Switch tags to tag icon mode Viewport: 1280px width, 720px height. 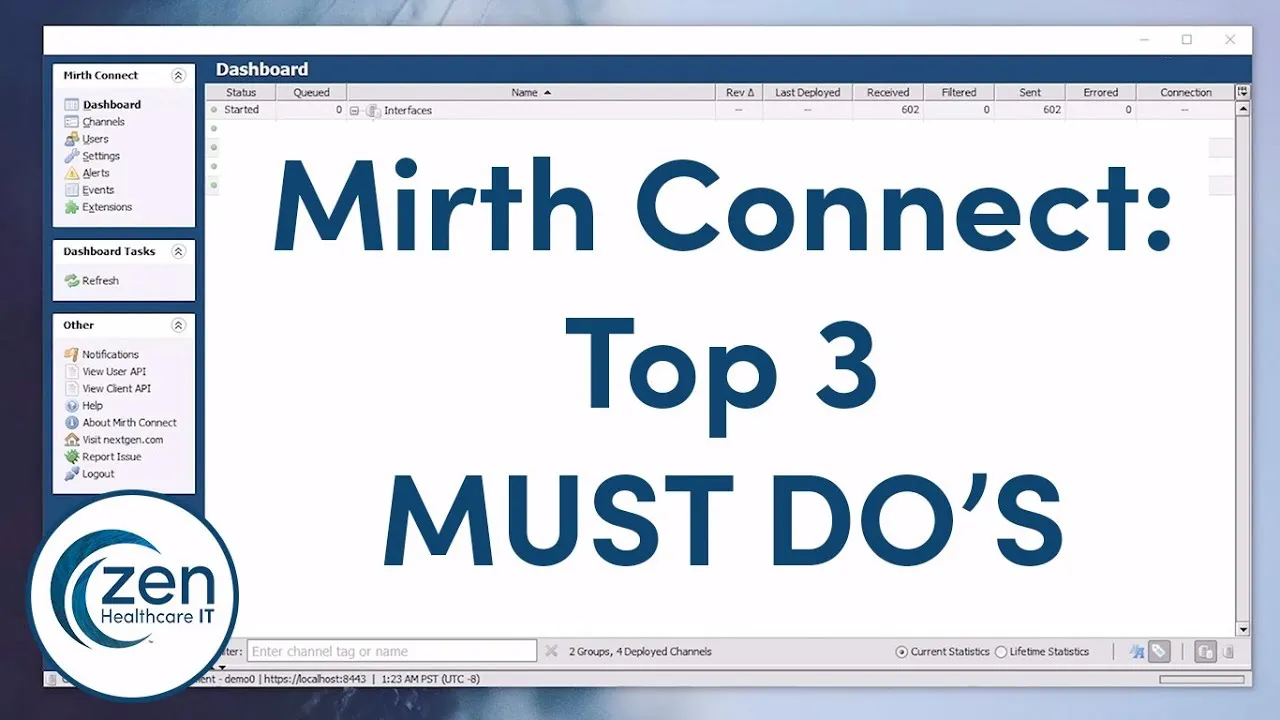(x=1159, y=652)
